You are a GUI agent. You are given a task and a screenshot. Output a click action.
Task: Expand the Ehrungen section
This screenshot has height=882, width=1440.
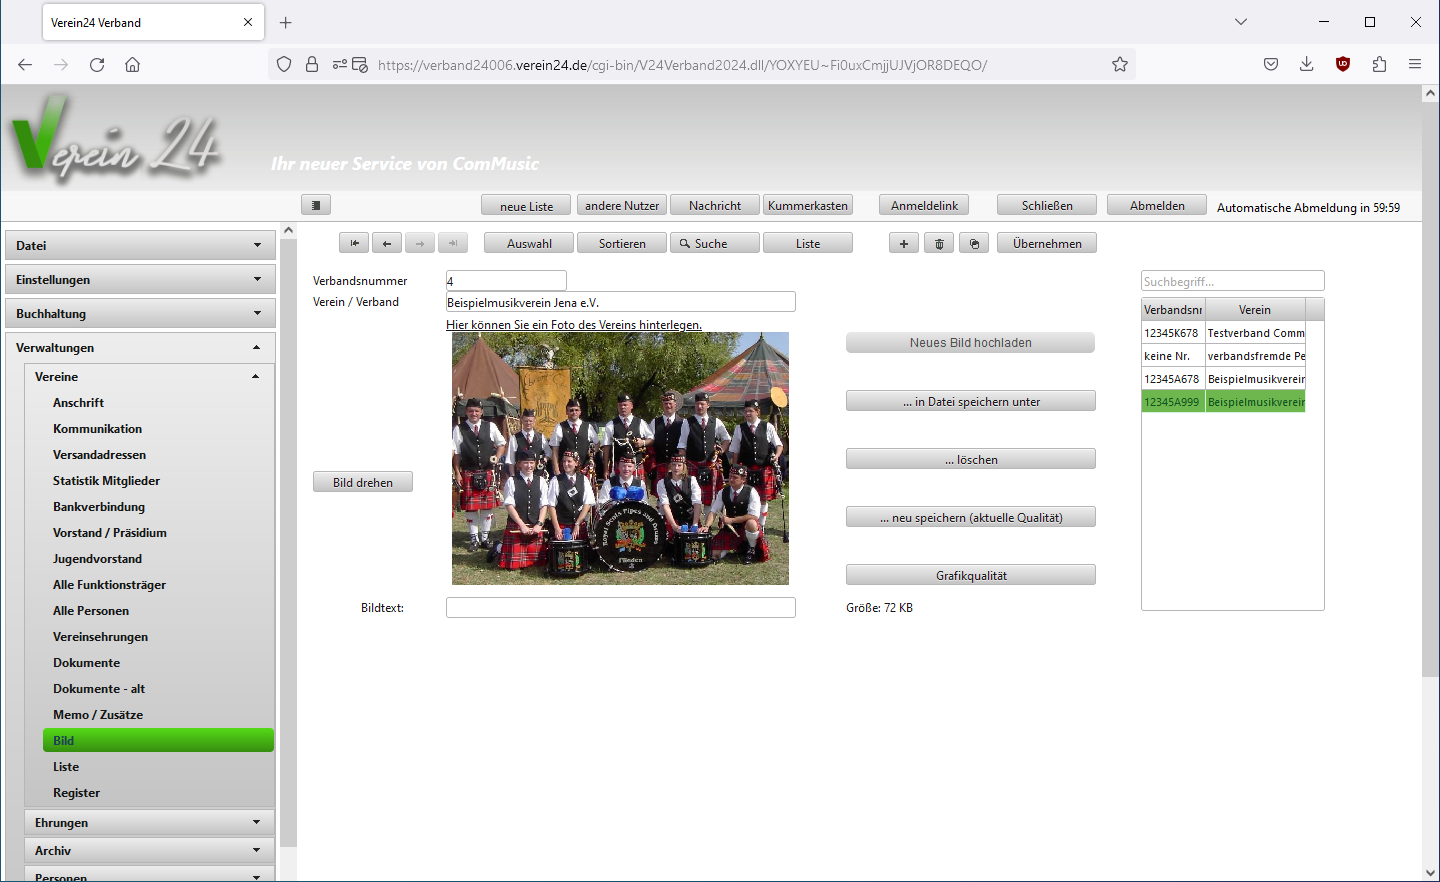(149, 823)
